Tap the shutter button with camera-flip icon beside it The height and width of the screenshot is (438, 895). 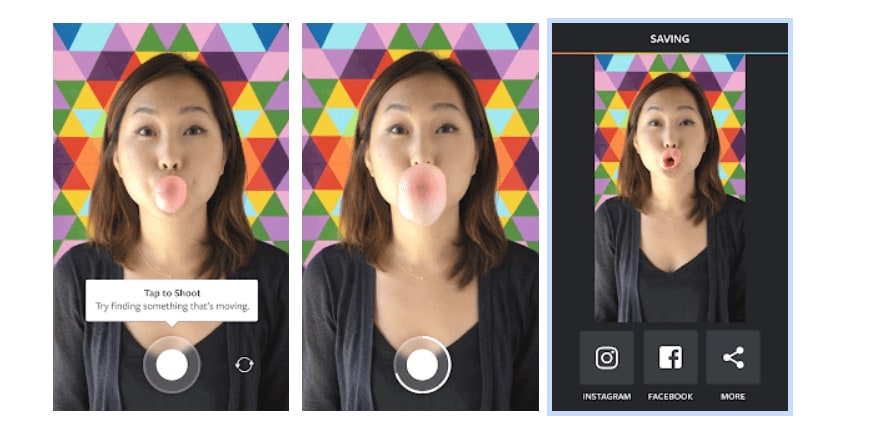171,364
